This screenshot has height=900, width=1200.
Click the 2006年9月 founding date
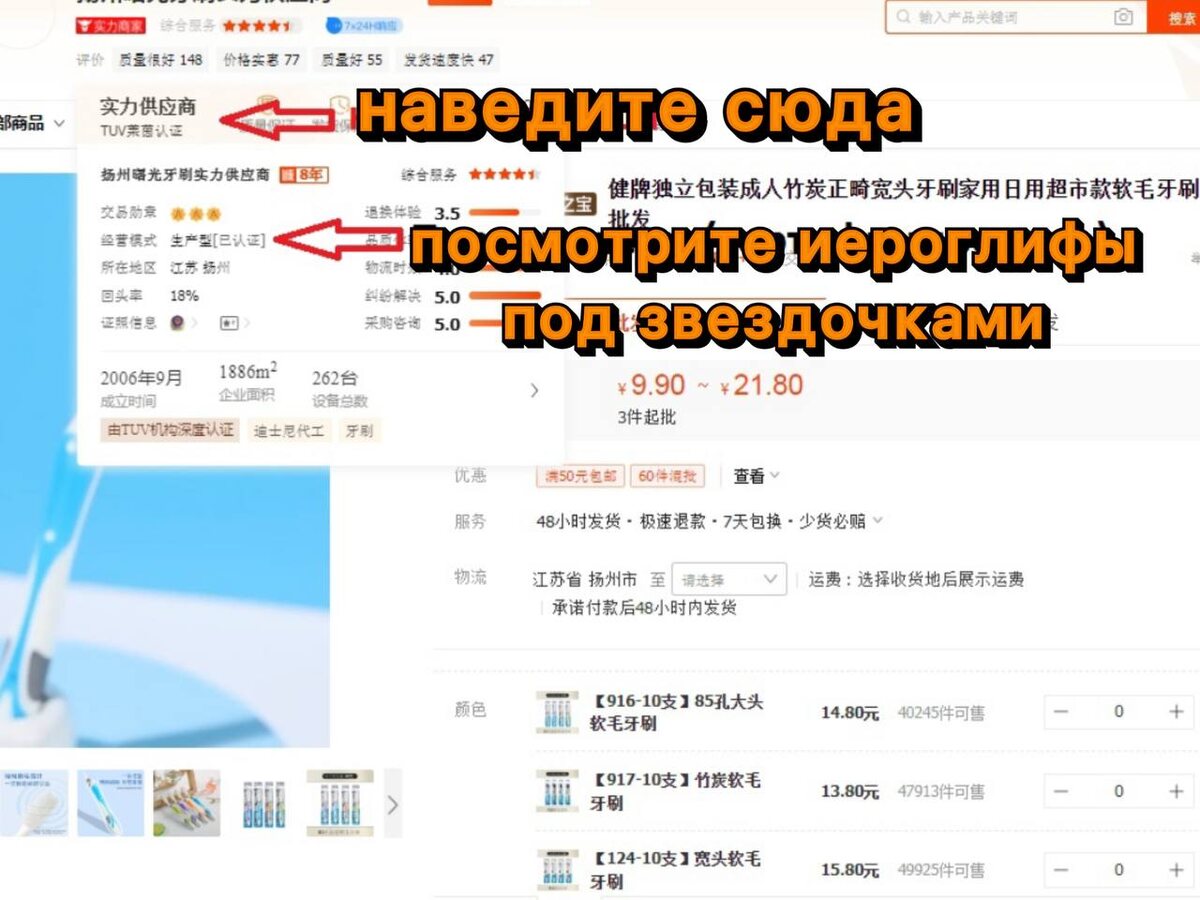pyautogui.click(x=142, y=378)
